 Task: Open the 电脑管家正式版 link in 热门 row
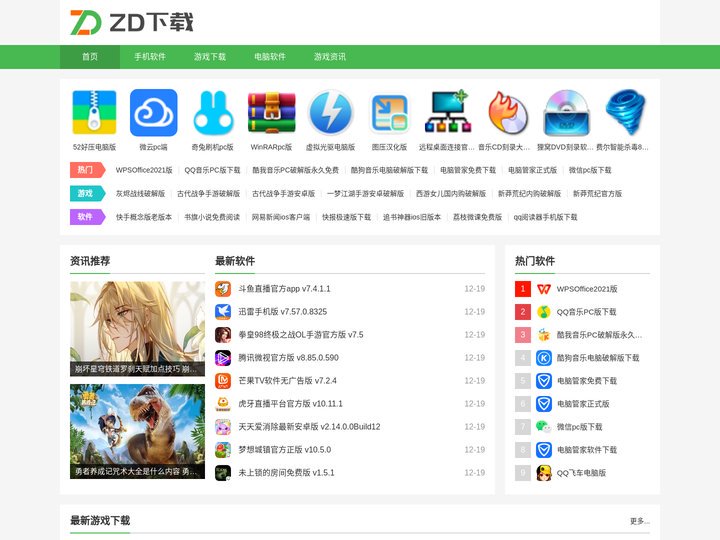point(532,170)
